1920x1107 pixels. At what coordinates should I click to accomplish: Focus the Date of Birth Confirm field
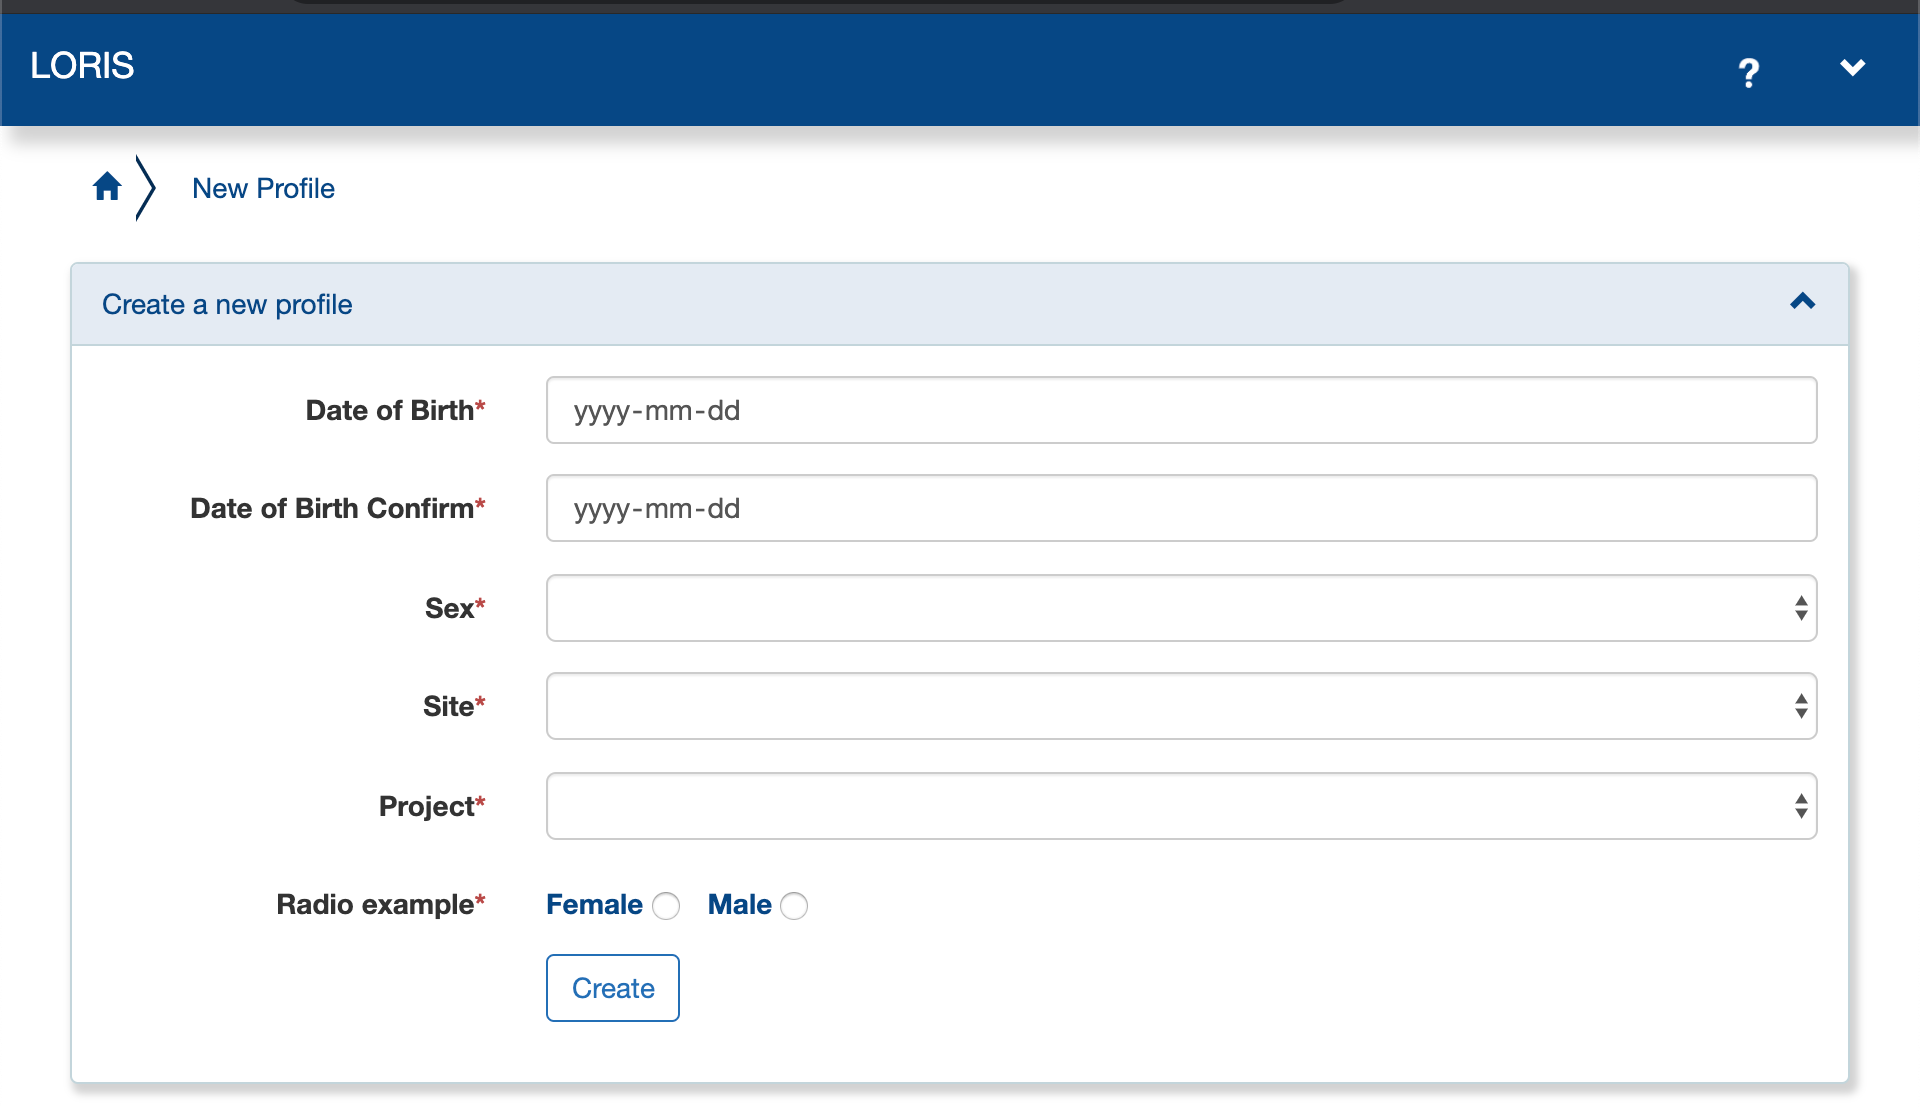1181,508
